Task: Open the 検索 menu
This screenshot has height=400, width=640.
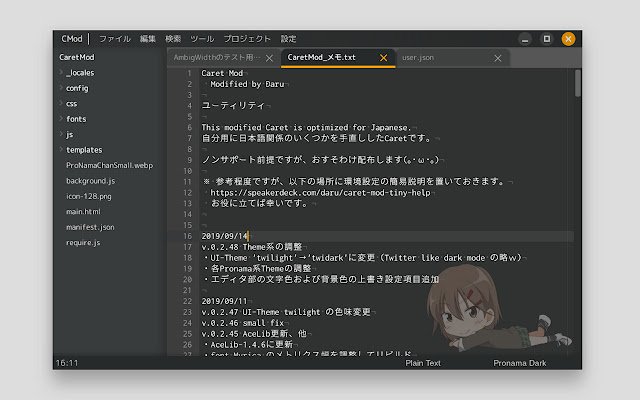Action: tap(173, 39)
